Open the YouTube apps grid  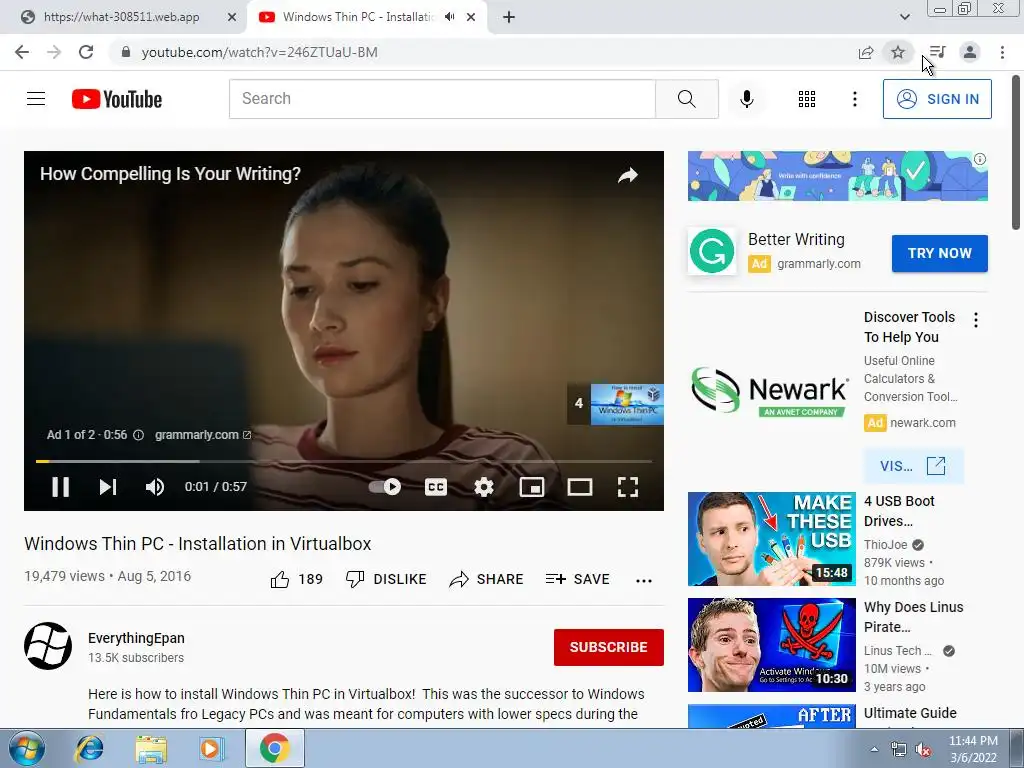[x=807, y=99]
